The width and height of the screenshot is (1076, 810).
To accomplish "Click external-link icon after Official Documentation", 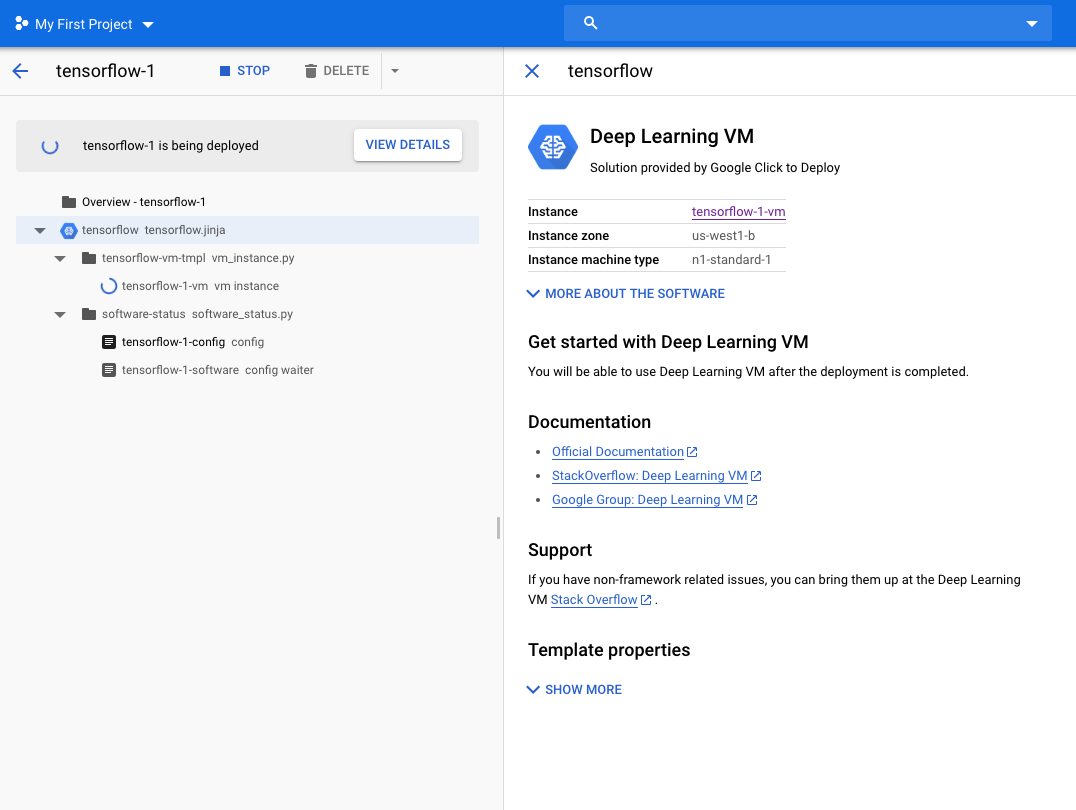I will click(x=692, y=452).
